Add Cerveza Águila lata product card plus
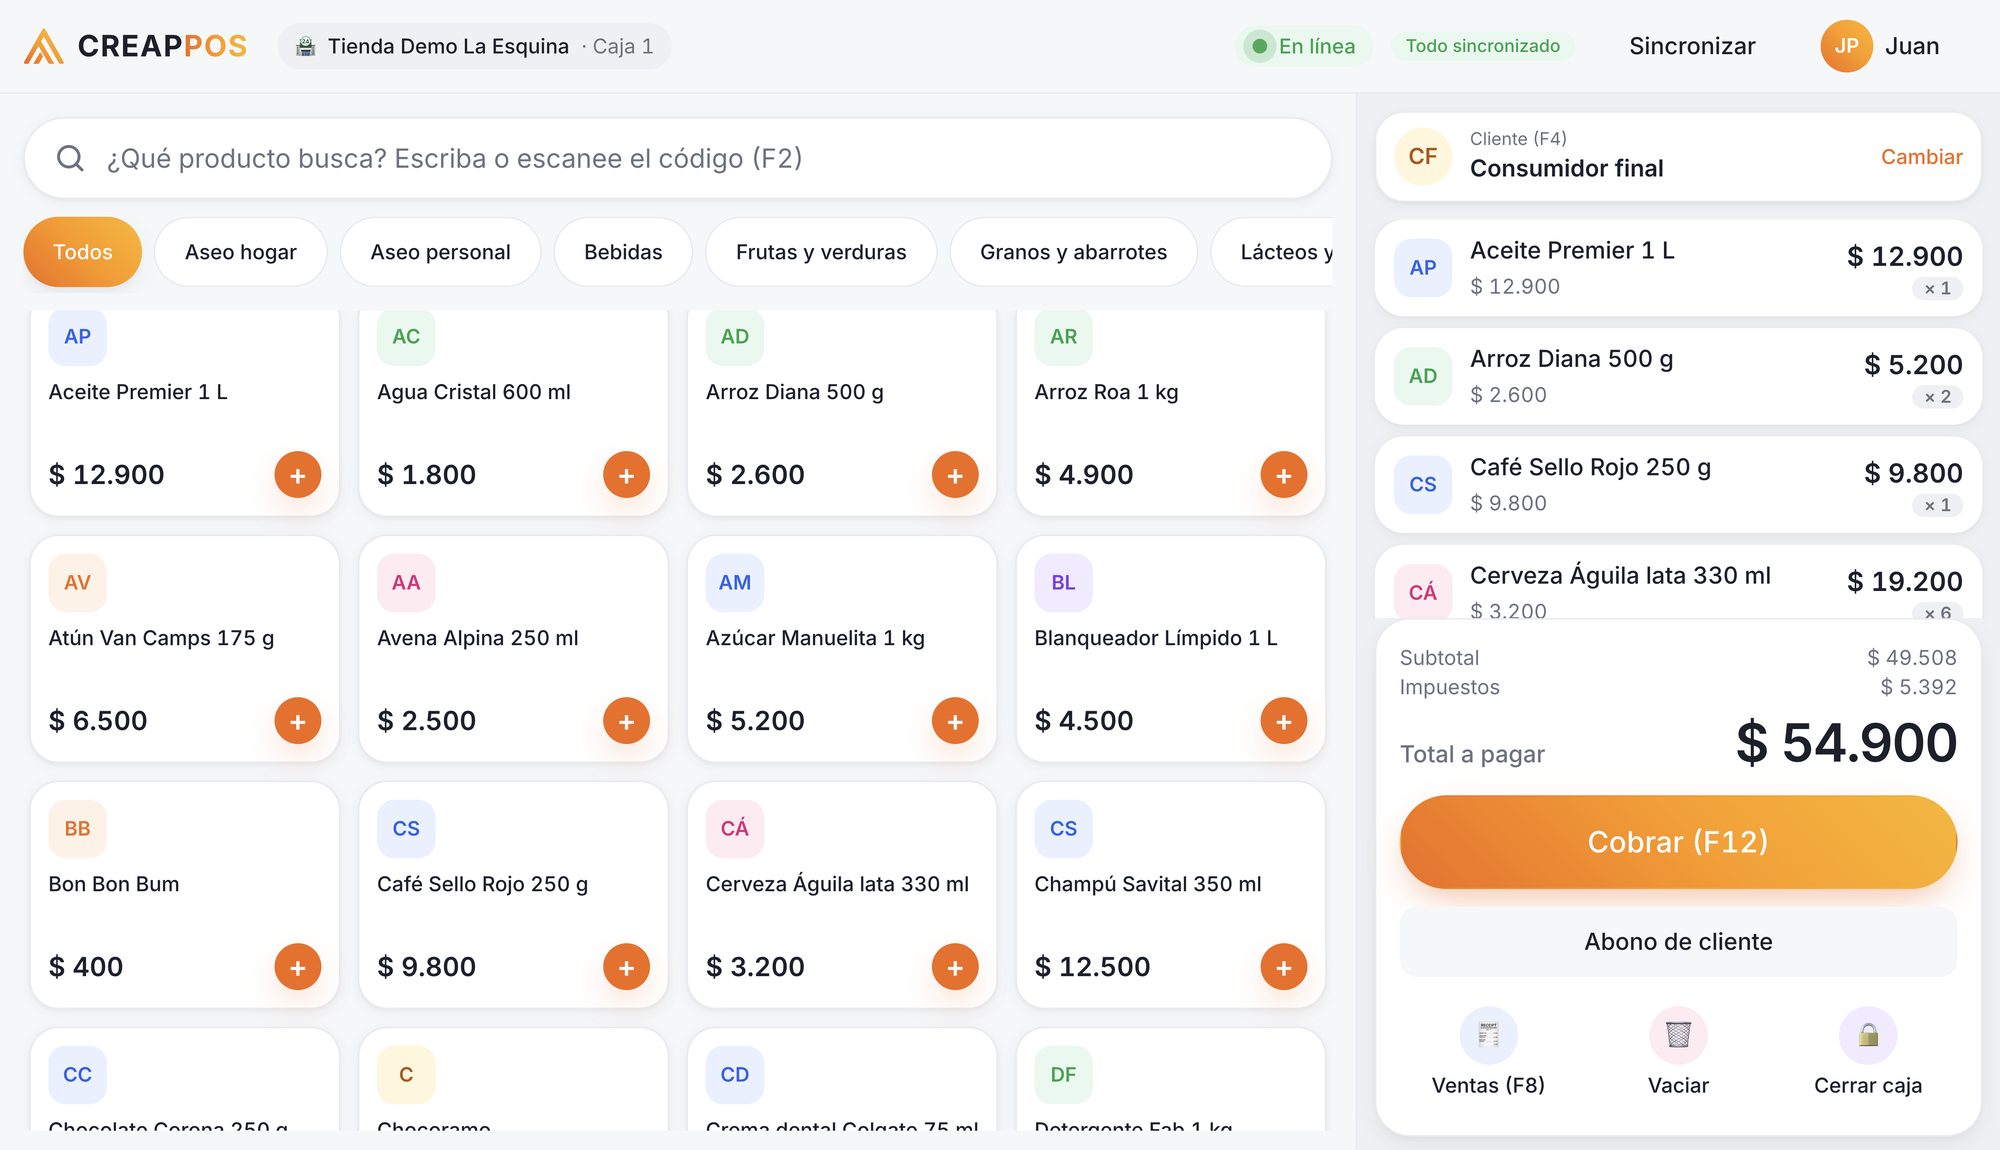This screenshot has height=1150, width=2000. pos(955,967)
